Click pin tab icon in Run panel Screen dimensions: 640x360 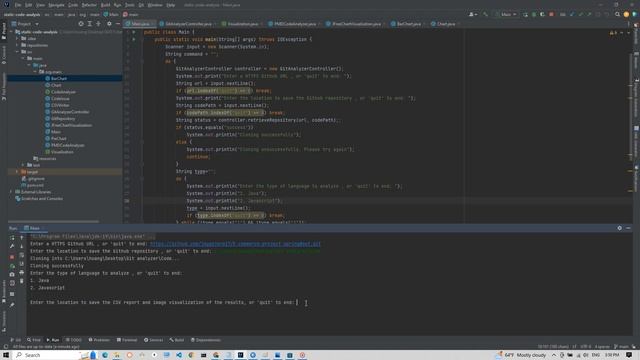click(x=12, y=304)
